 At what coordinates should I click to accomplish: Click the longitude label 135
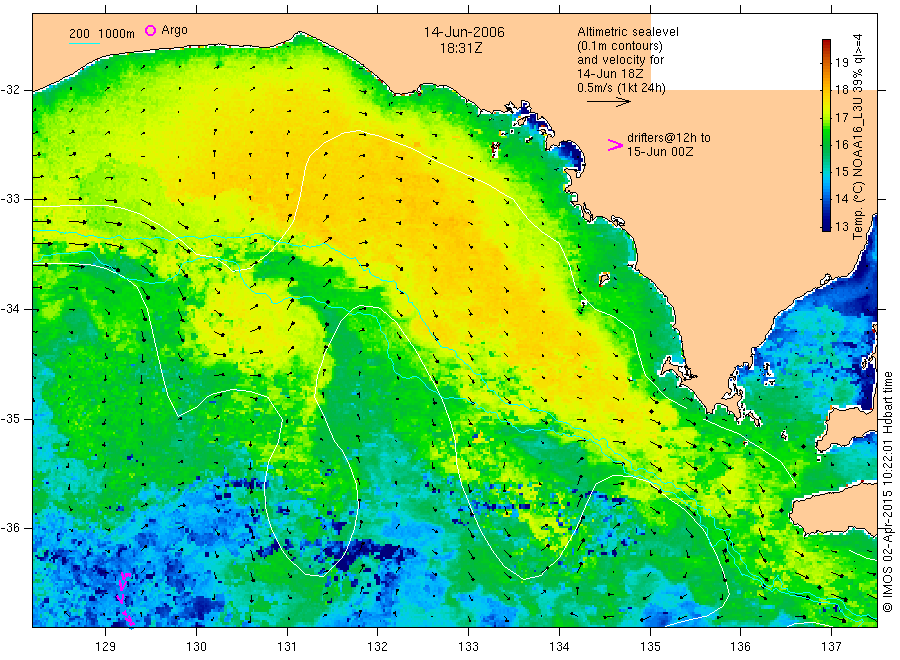650,647
